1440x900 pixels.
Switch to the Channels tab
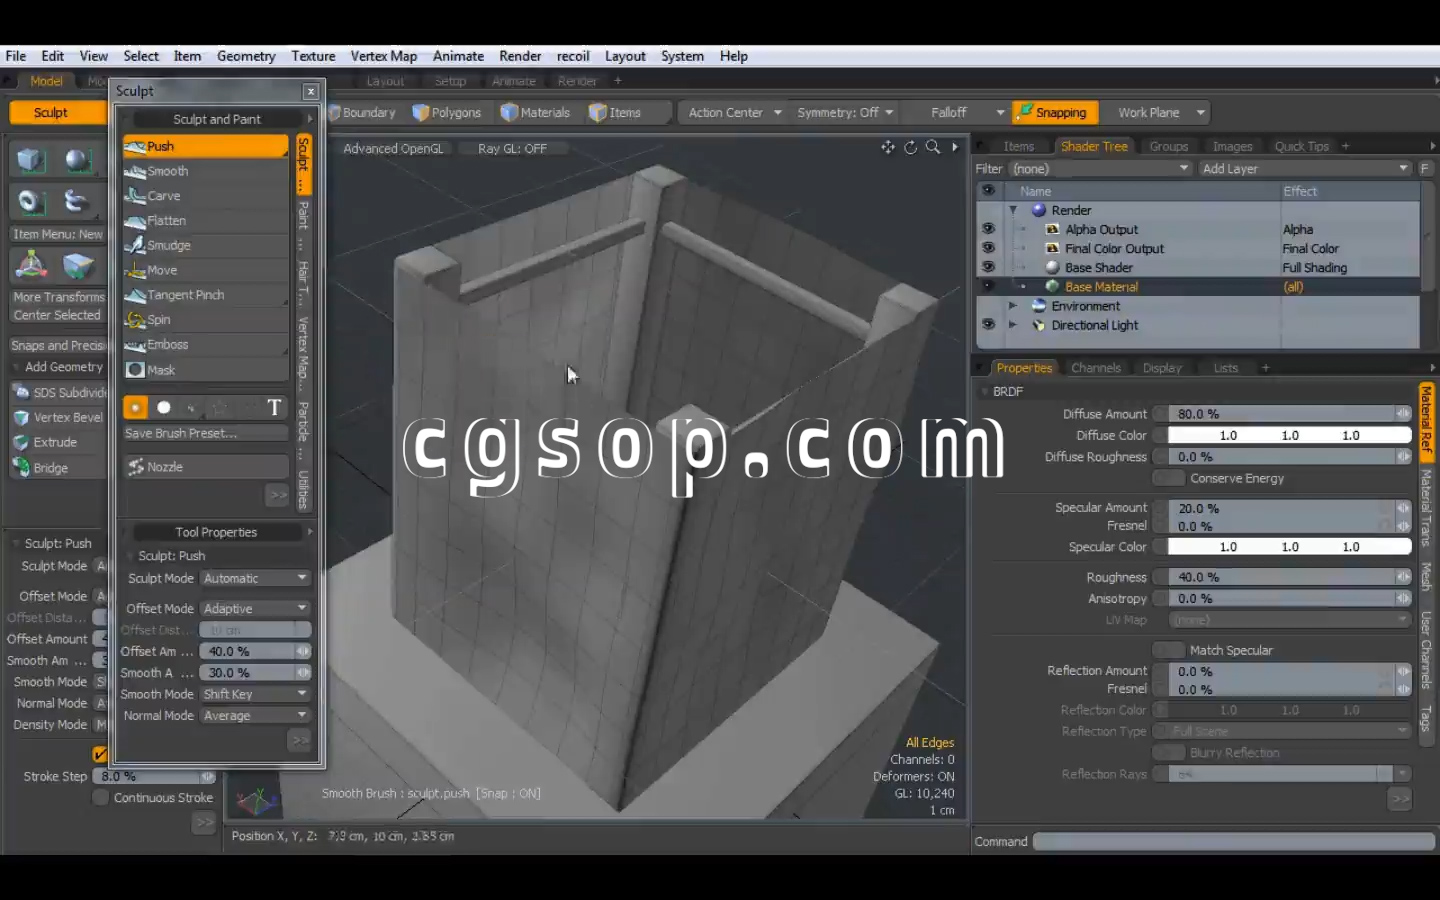pyautogui.click(x=1096, y=368)
